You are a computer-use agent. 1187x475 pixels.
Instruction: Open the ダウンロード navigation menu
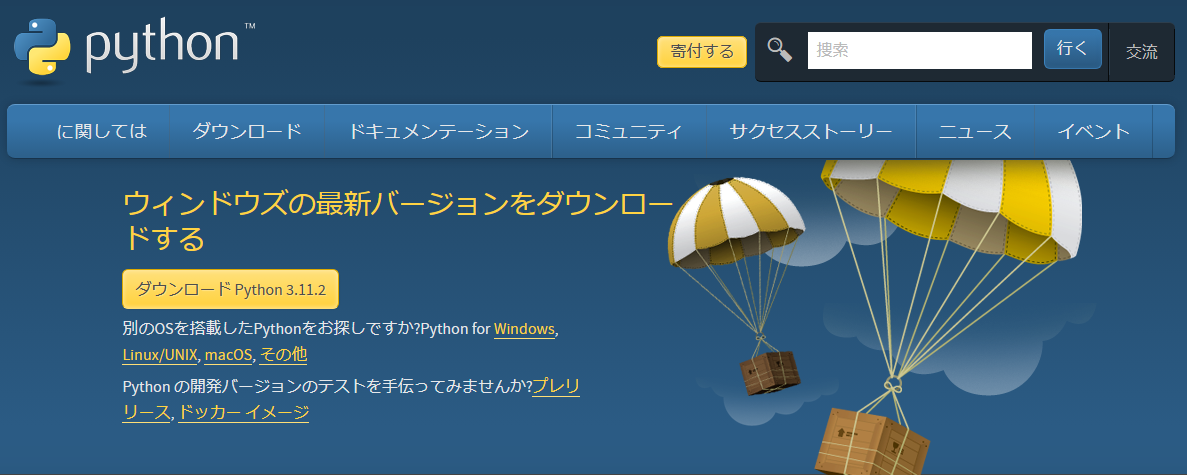point(247,132)
